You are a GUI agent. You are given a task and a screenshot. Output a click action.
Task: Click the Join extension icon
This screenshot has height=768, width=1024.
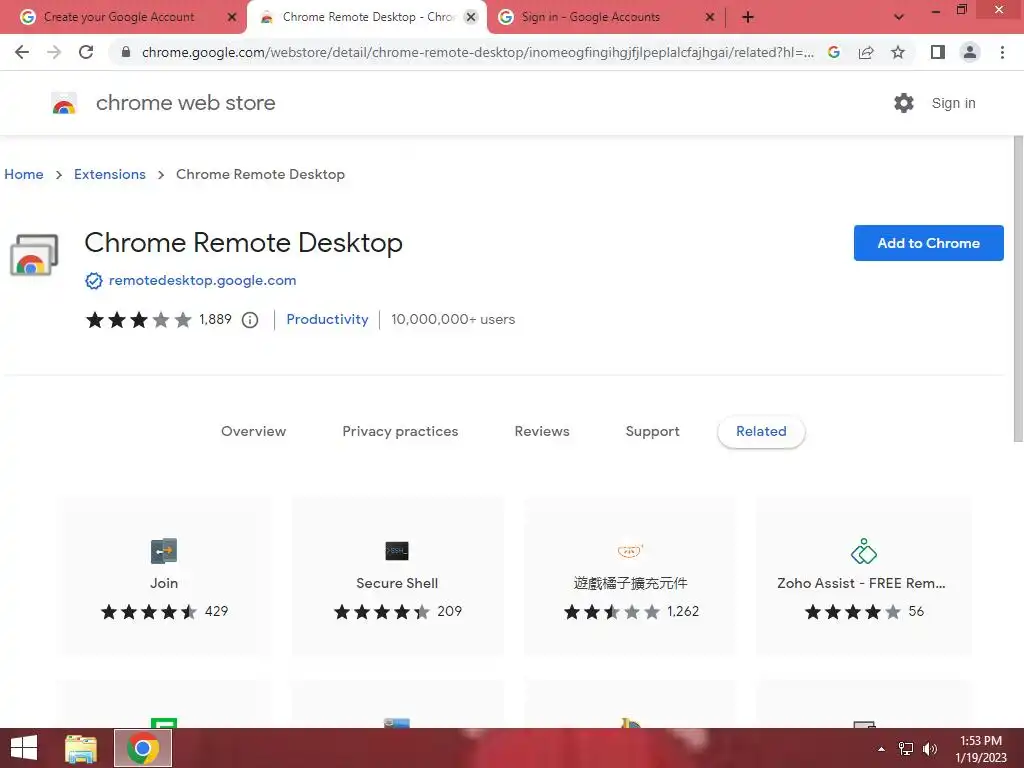pos(164,551)
